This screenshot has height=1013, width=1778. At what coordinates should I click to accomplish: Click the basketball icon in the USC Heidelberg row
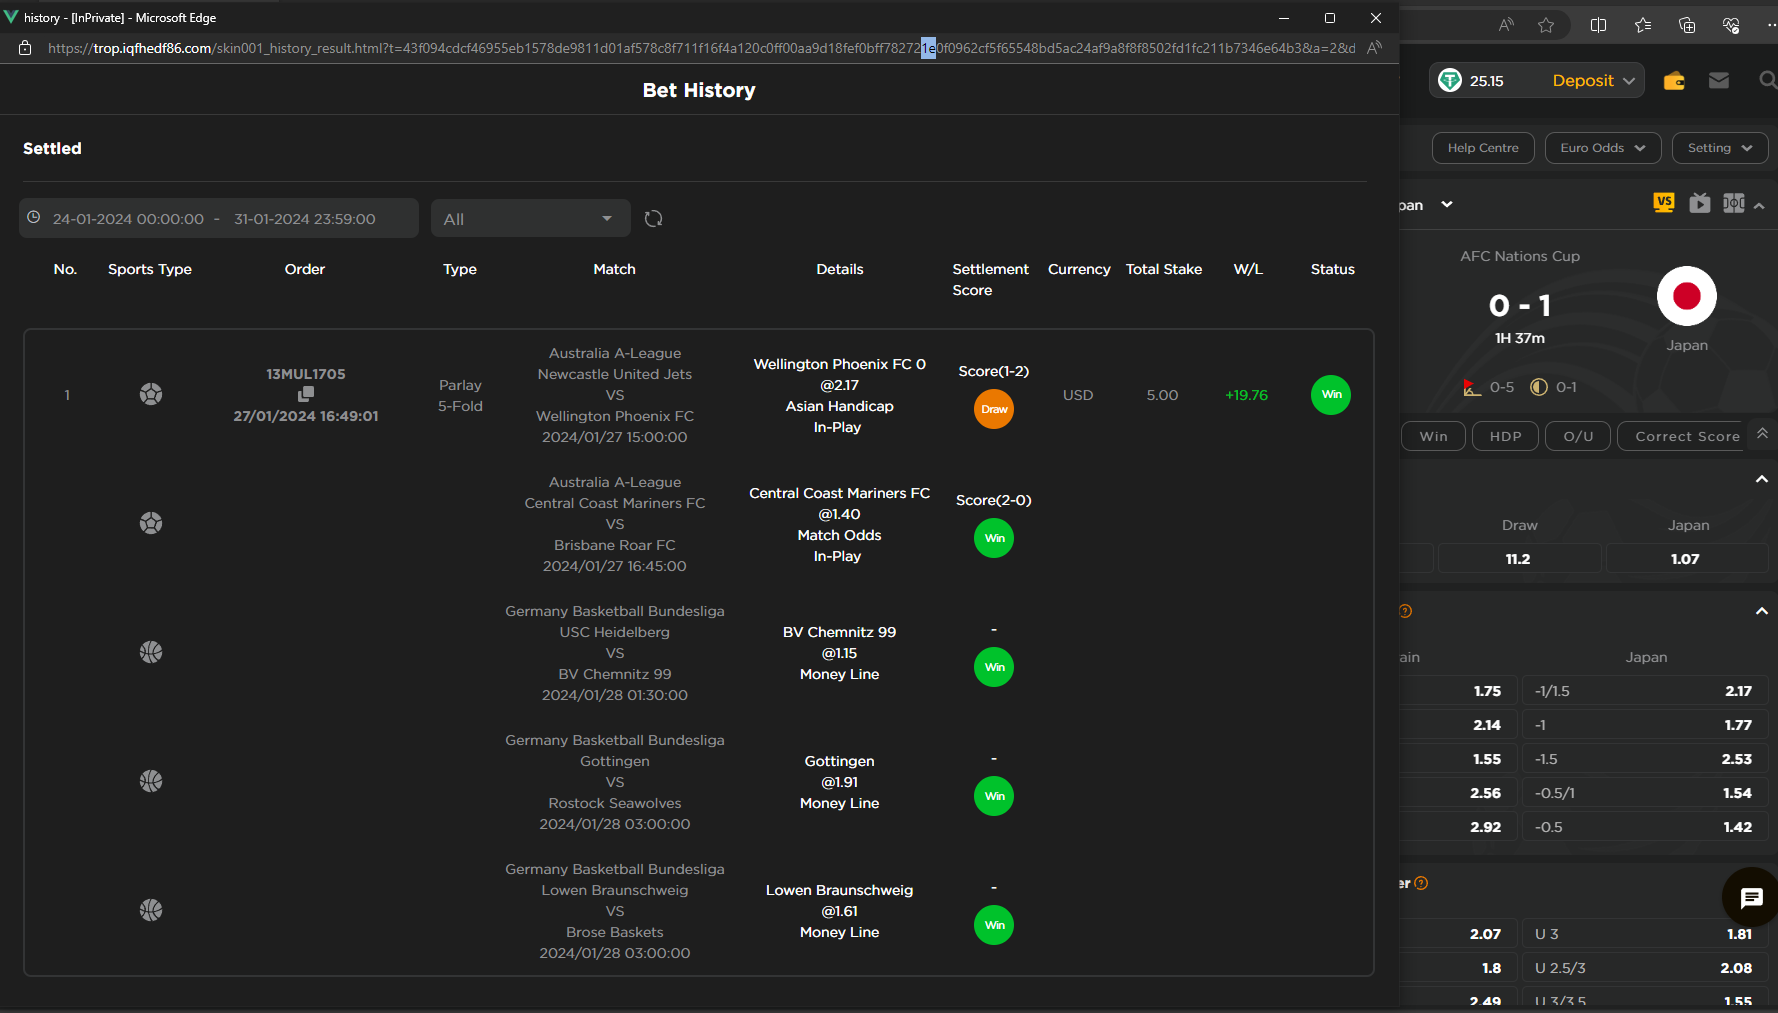(x=151, y=652)
